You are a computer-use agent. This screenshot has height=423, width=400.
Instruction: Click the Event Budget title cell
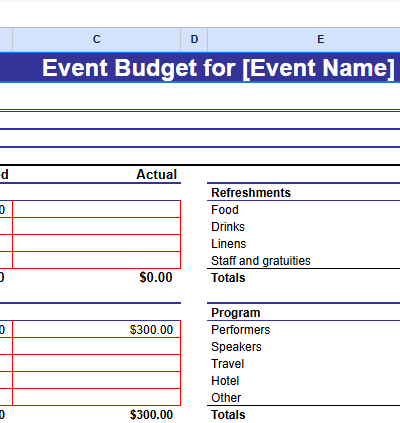click(x=200, y=68)
